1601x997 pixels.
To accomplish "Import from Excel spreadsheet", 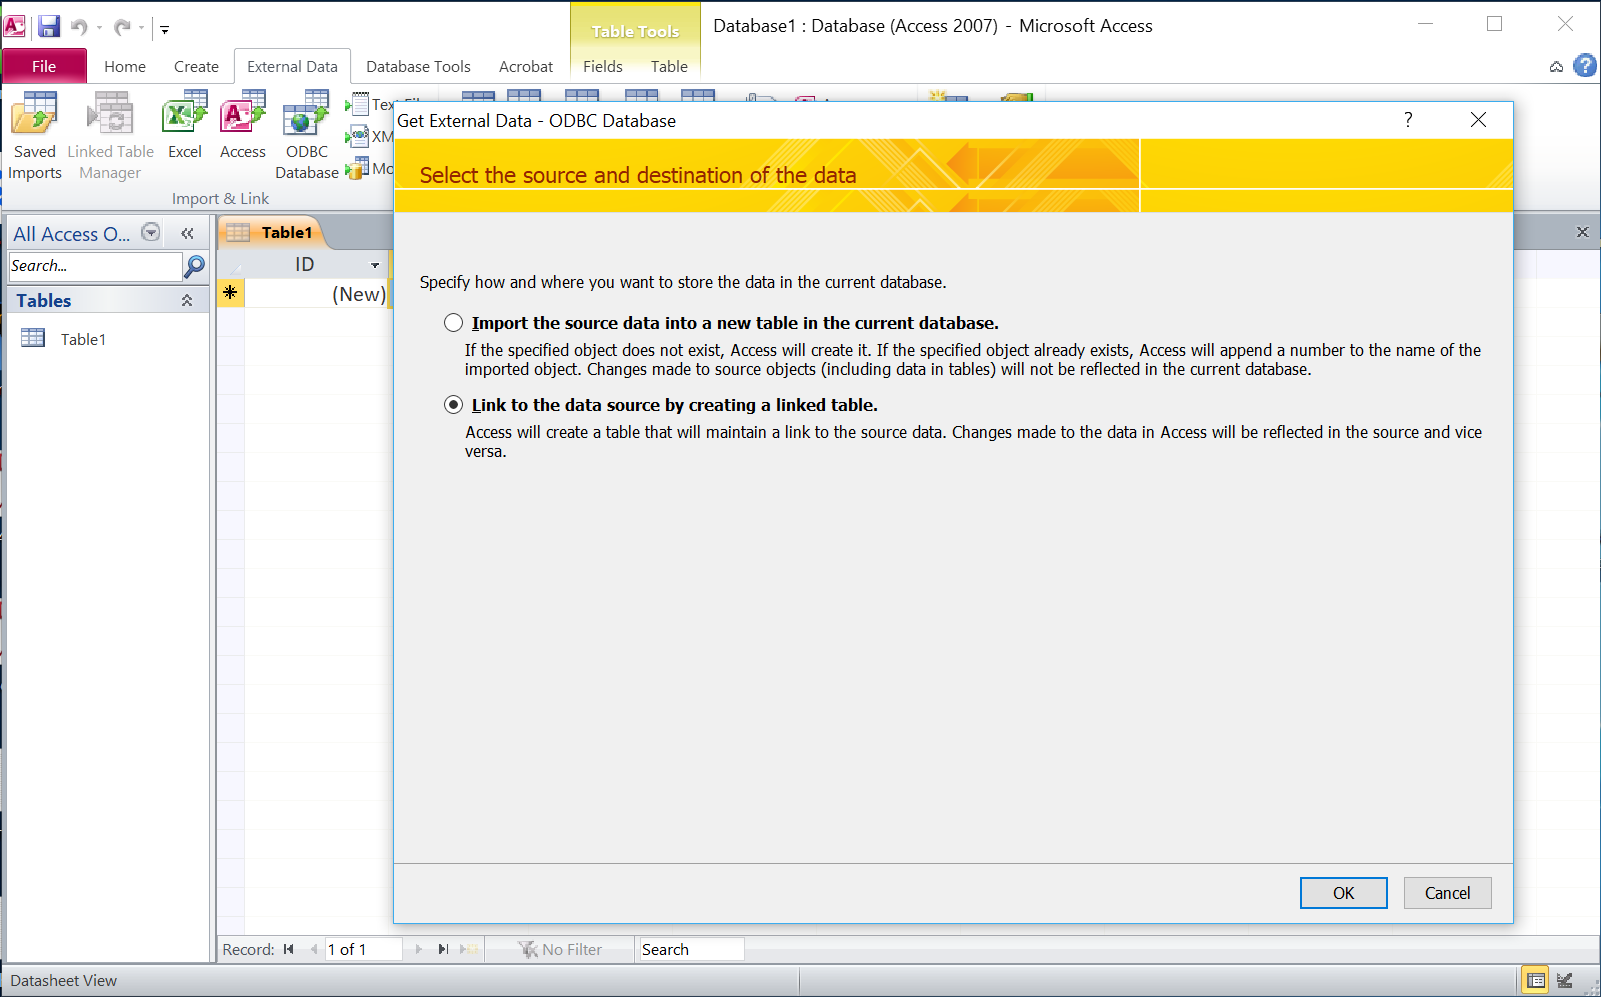I will 185,125.
